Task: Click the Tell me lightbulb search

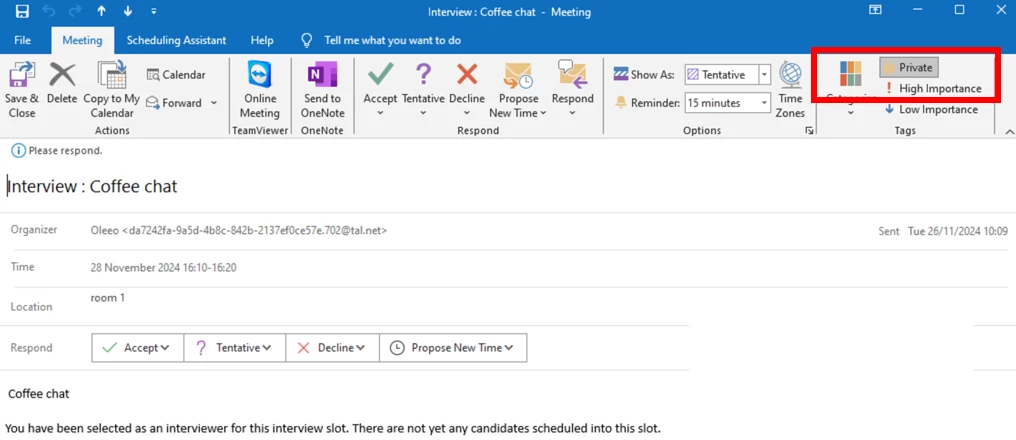Action: tap(307, 41)
